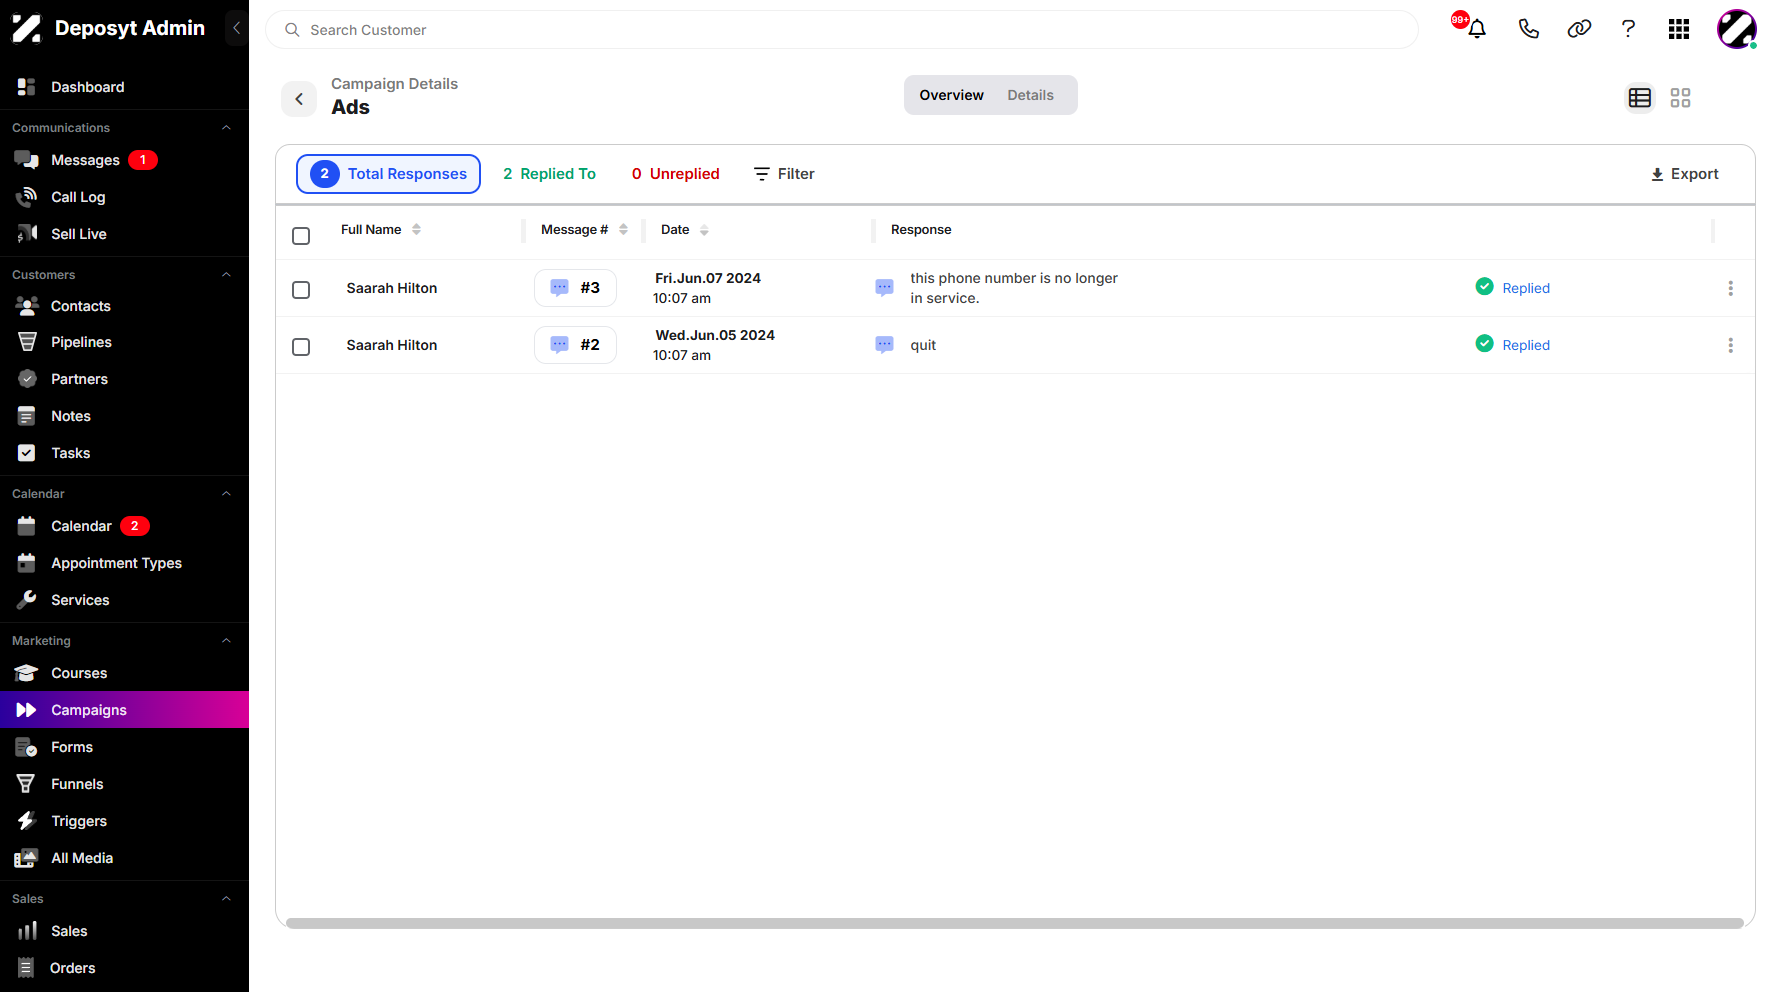
Task: Focus the Search Customer field
Action: (x=842, y=30)
